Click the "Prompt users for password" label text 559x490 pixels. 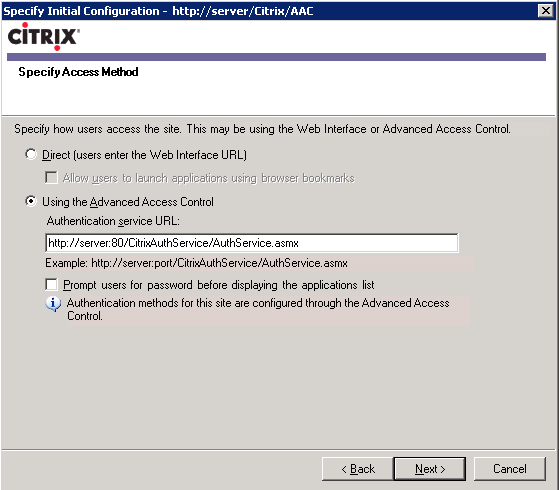219,285
